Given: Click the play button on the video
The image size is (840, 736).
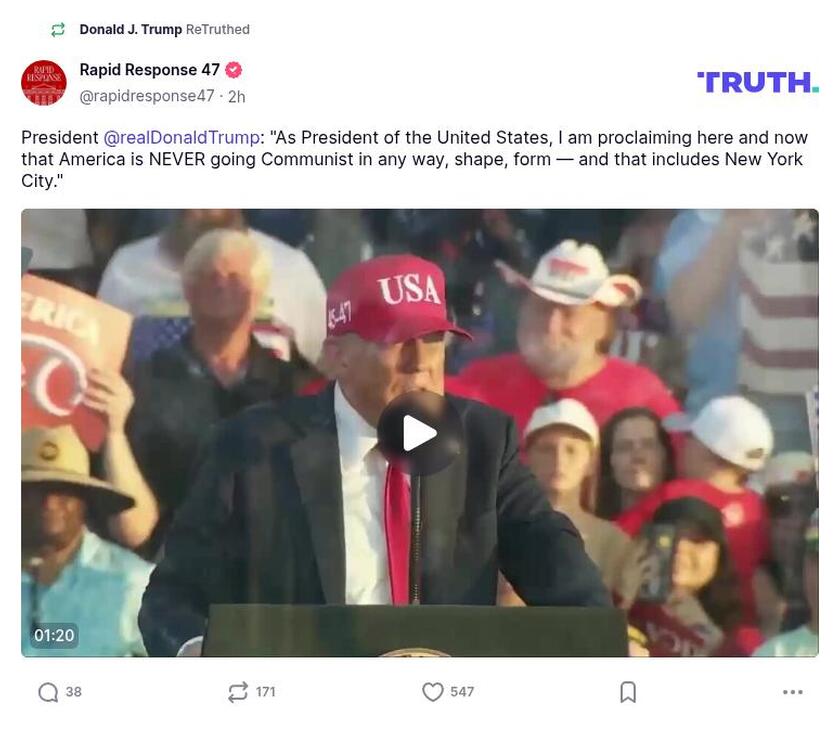Looking at the screenshot, I should pyautogui.click(x=419, y=432).
